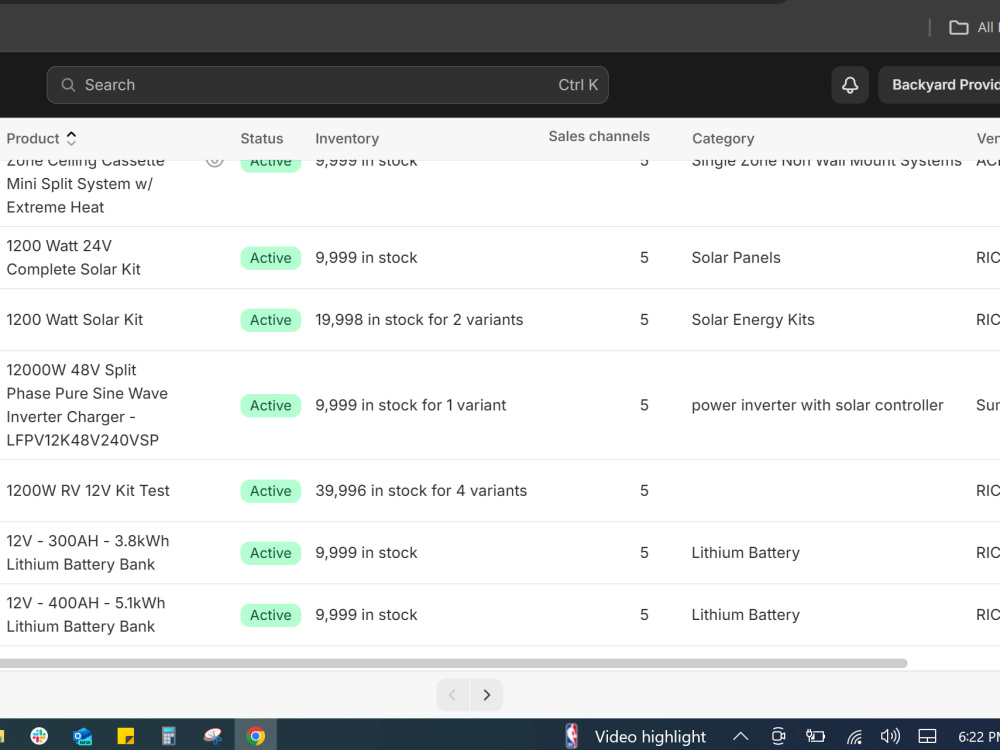Click Lithium Battery category for 400AH bank
Image resolution: width=1000 pixels, height=750 pixels.
click(x=746, y=614)
